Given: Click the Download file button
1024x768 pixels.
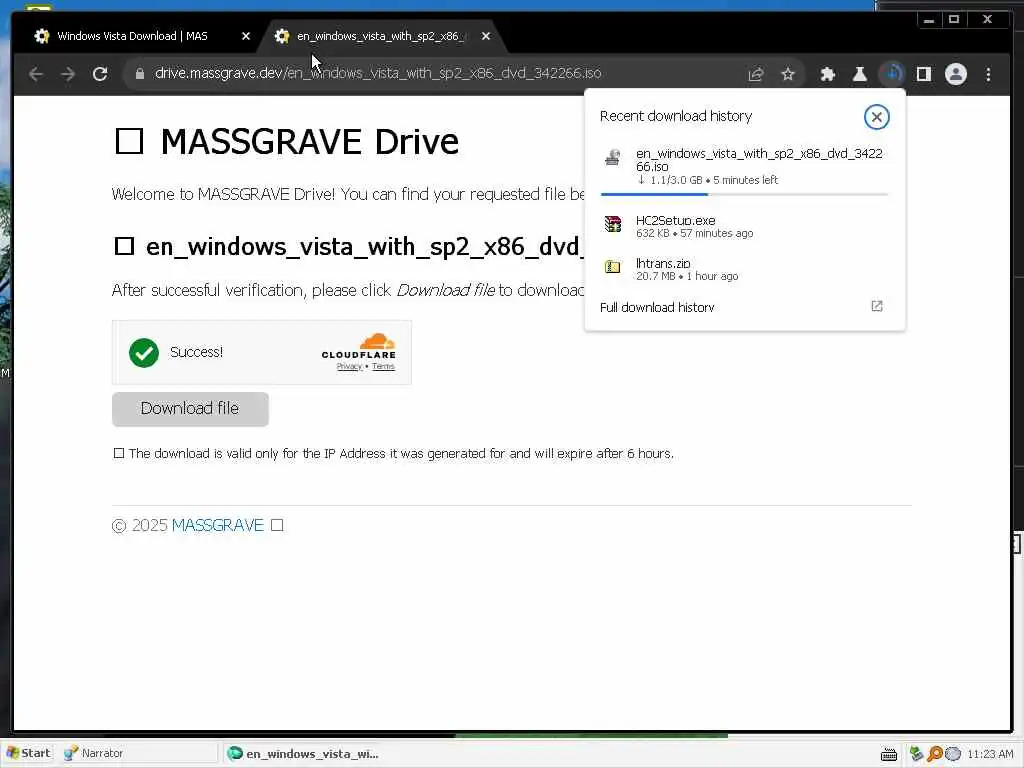Looking at the screenshot, I should point(190,409).
